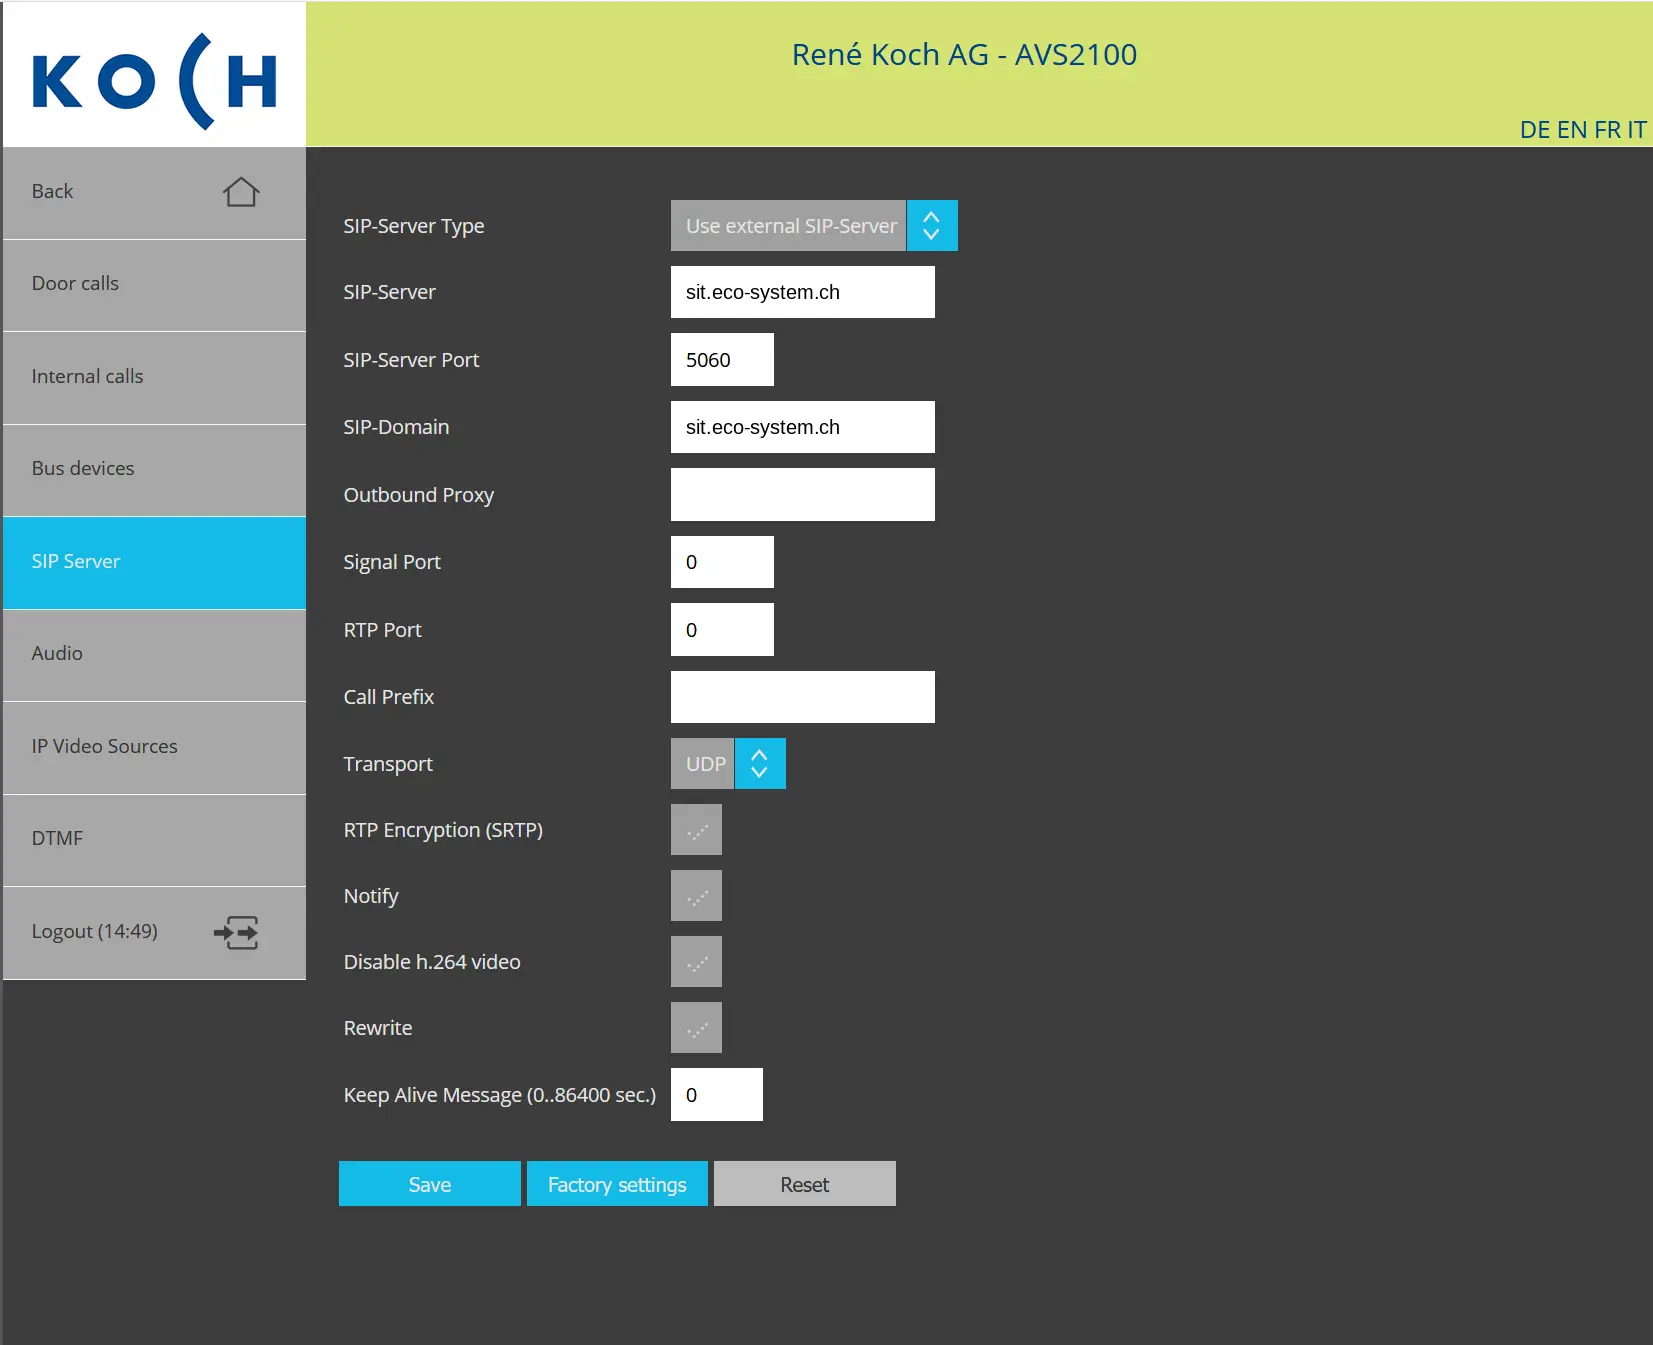Click the Reset button

[805, 1184]
